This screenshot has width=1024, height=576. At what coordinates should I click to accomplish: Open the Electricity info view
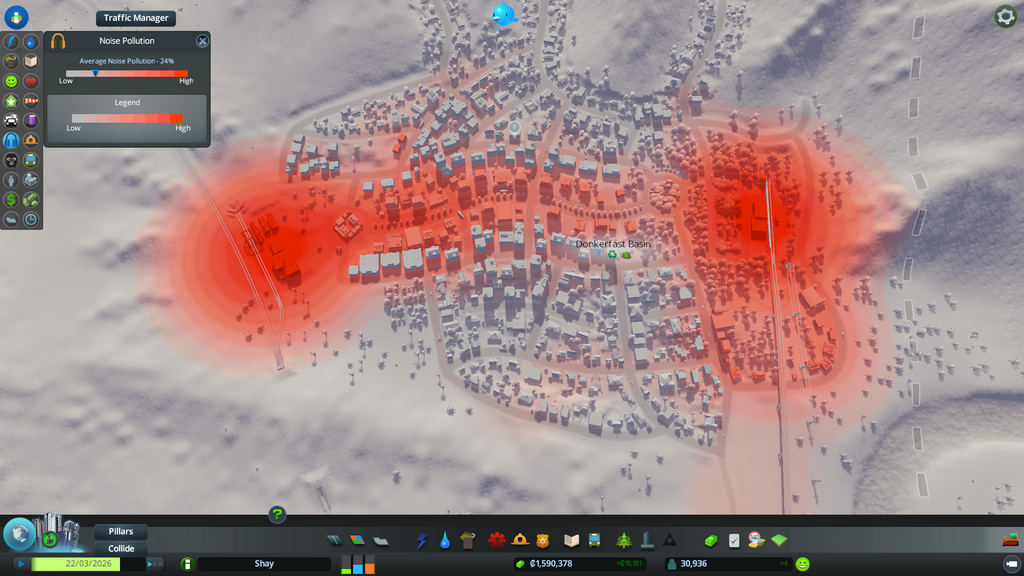[x=11, y=42]
